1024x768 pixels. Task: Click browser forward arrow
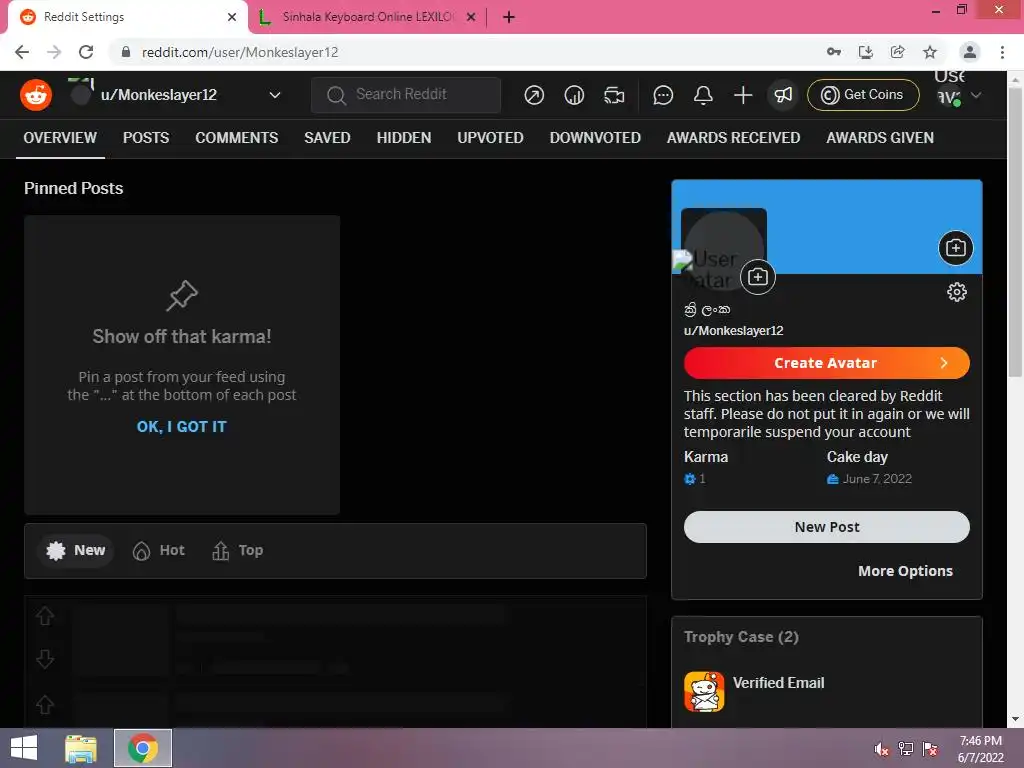click(x=54, y=52)
